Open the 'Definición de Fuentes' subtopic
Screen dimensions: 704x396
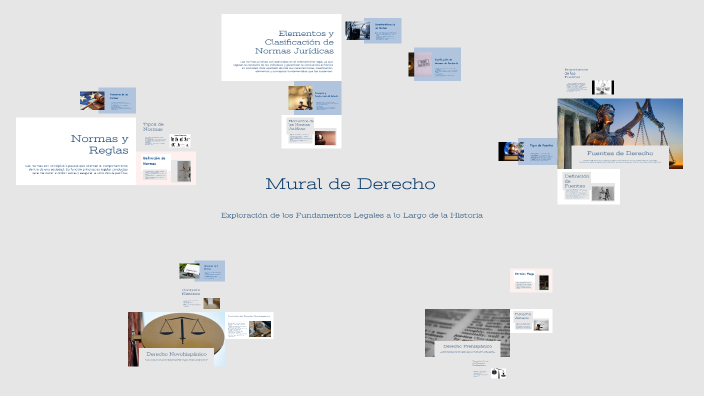589,187
